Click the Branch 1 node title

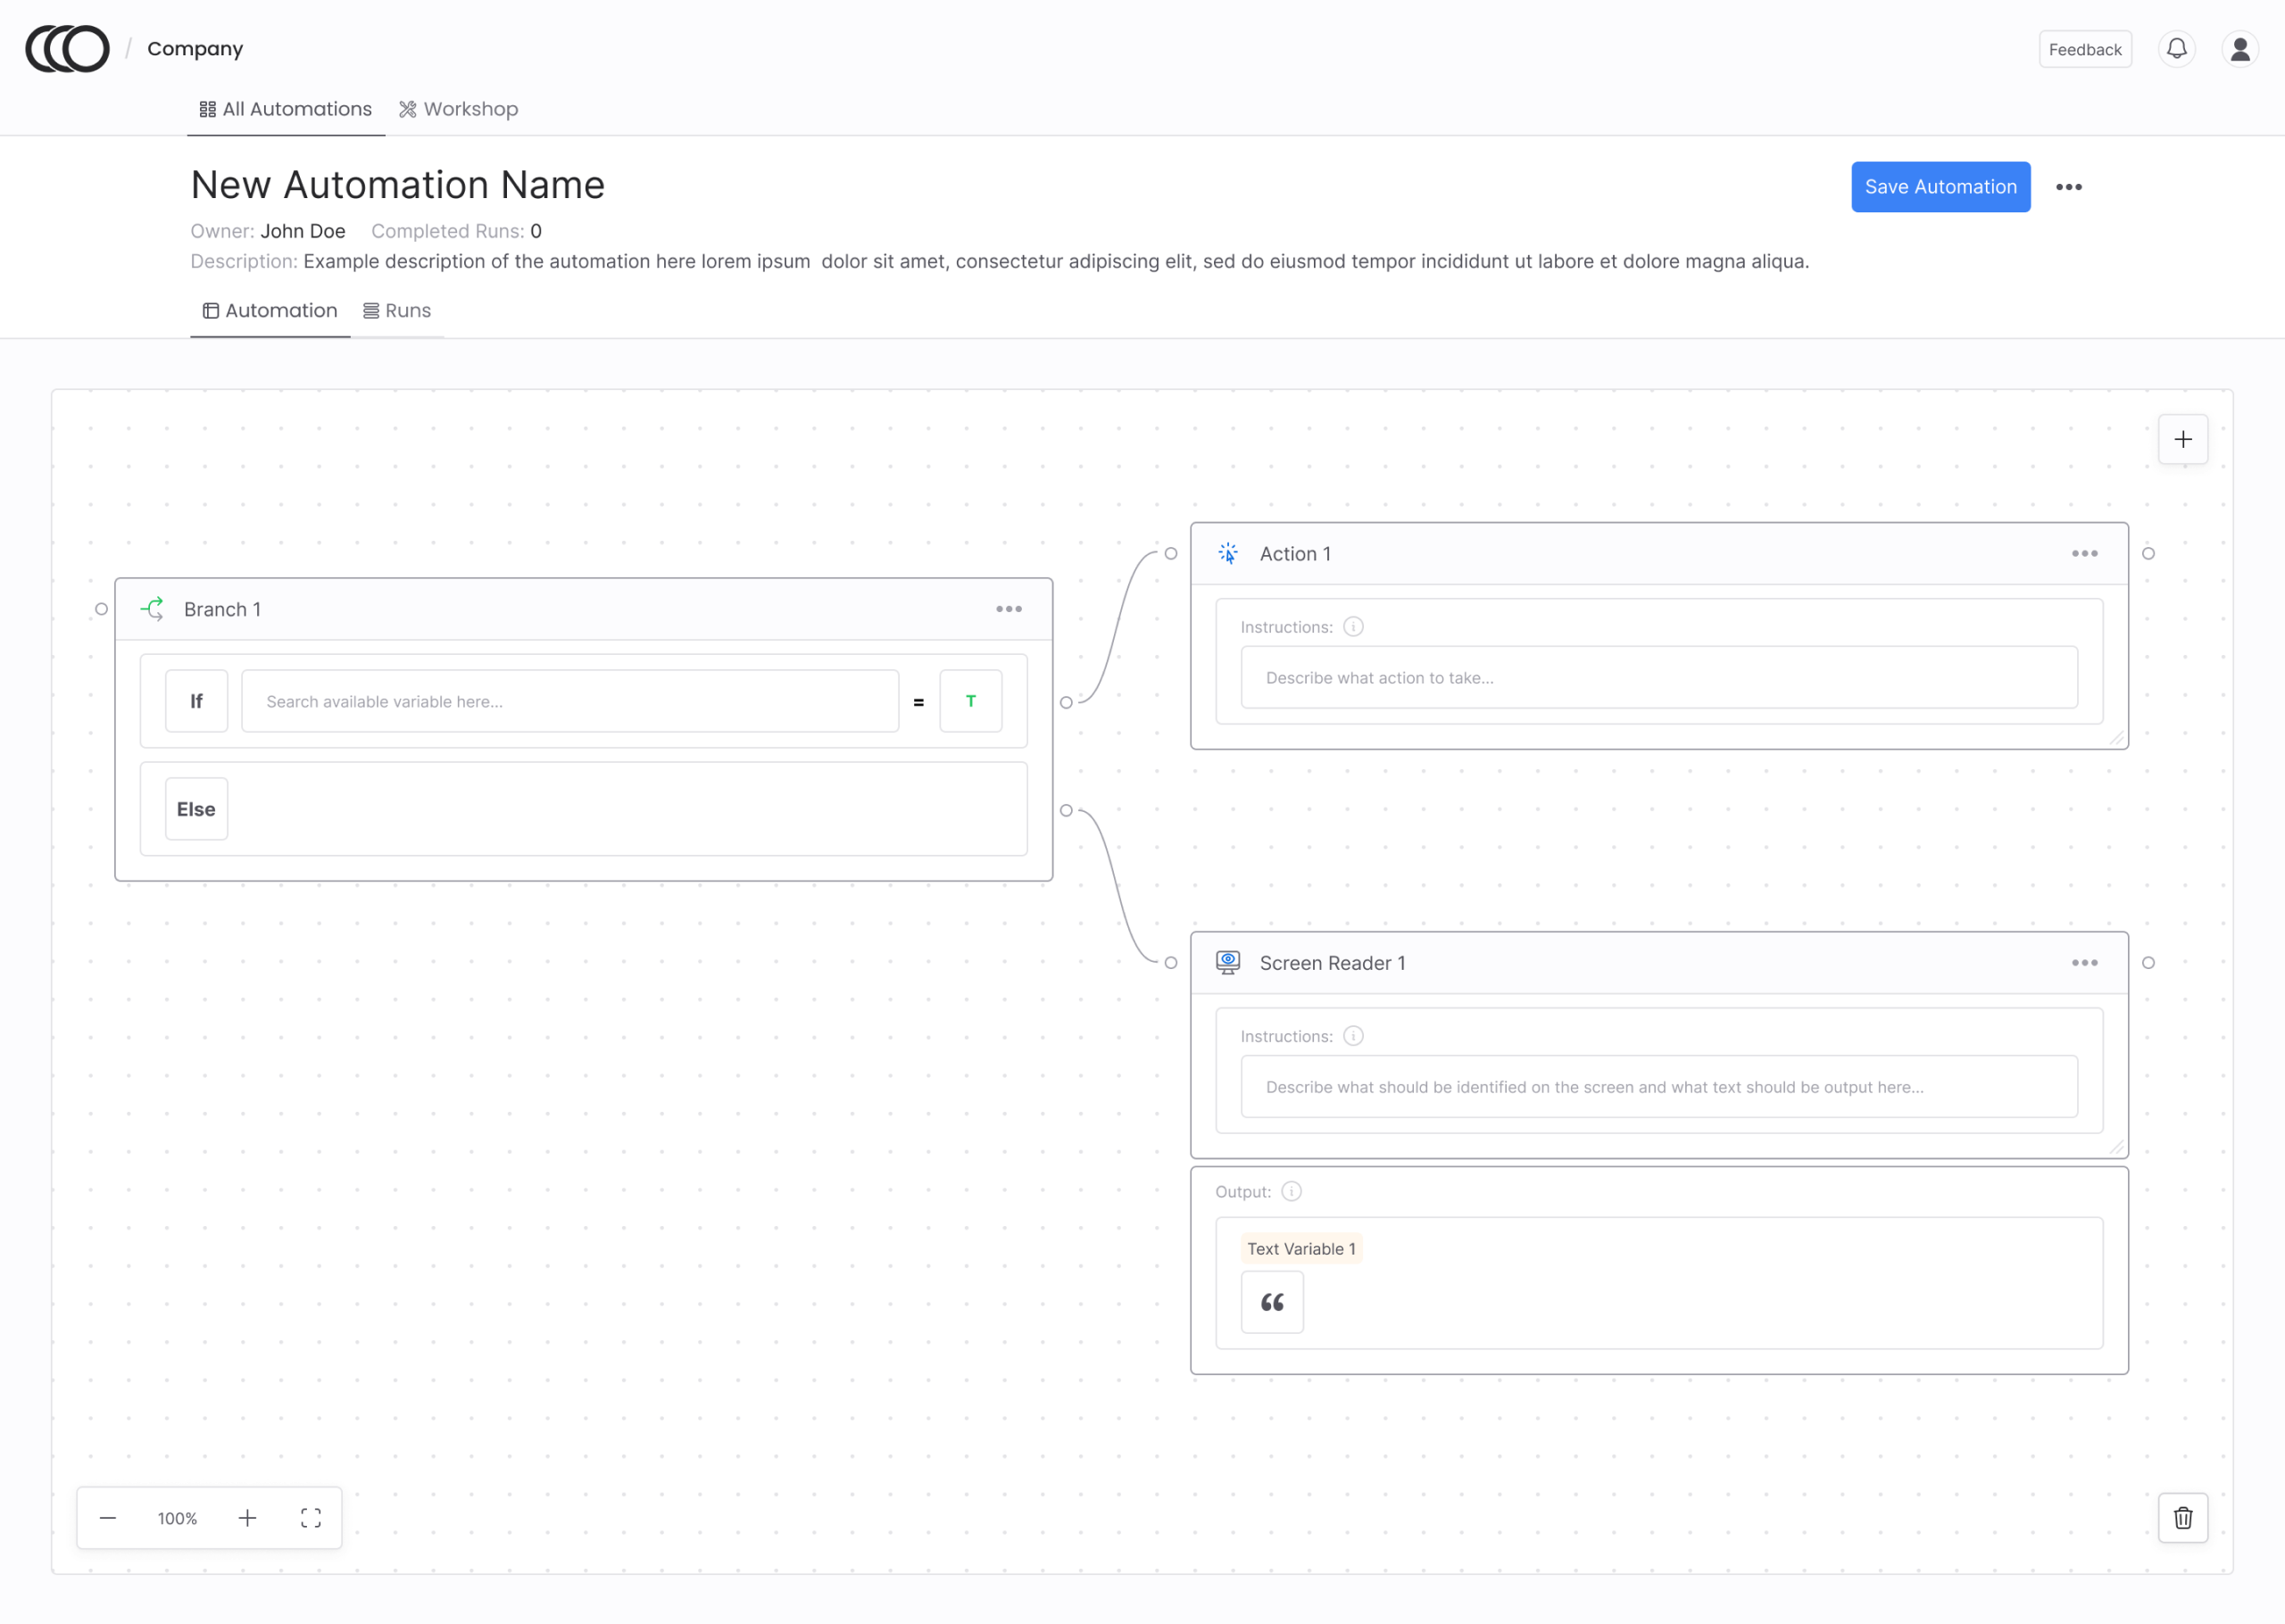pos(222,610)
